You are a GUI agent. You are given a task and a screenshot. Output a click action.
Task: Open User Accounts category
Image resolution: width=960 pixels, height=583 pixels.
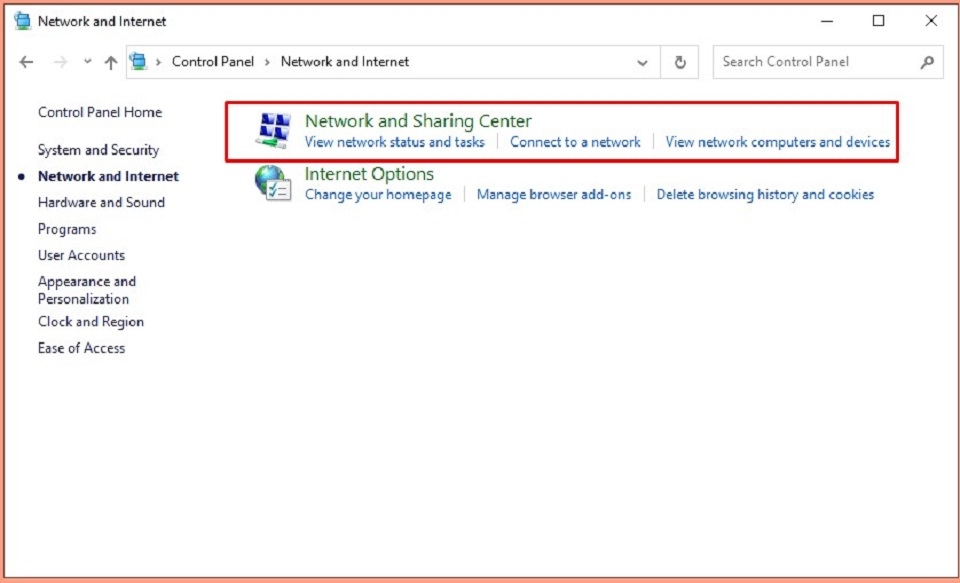point(81,255)
